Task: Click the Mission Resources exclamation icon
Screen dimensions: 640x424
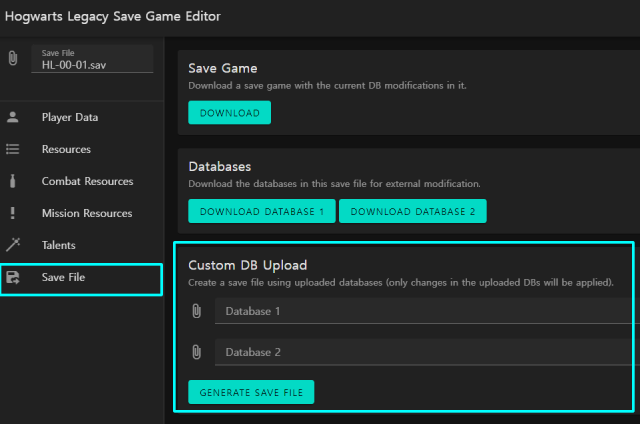Action: point(13,213)
